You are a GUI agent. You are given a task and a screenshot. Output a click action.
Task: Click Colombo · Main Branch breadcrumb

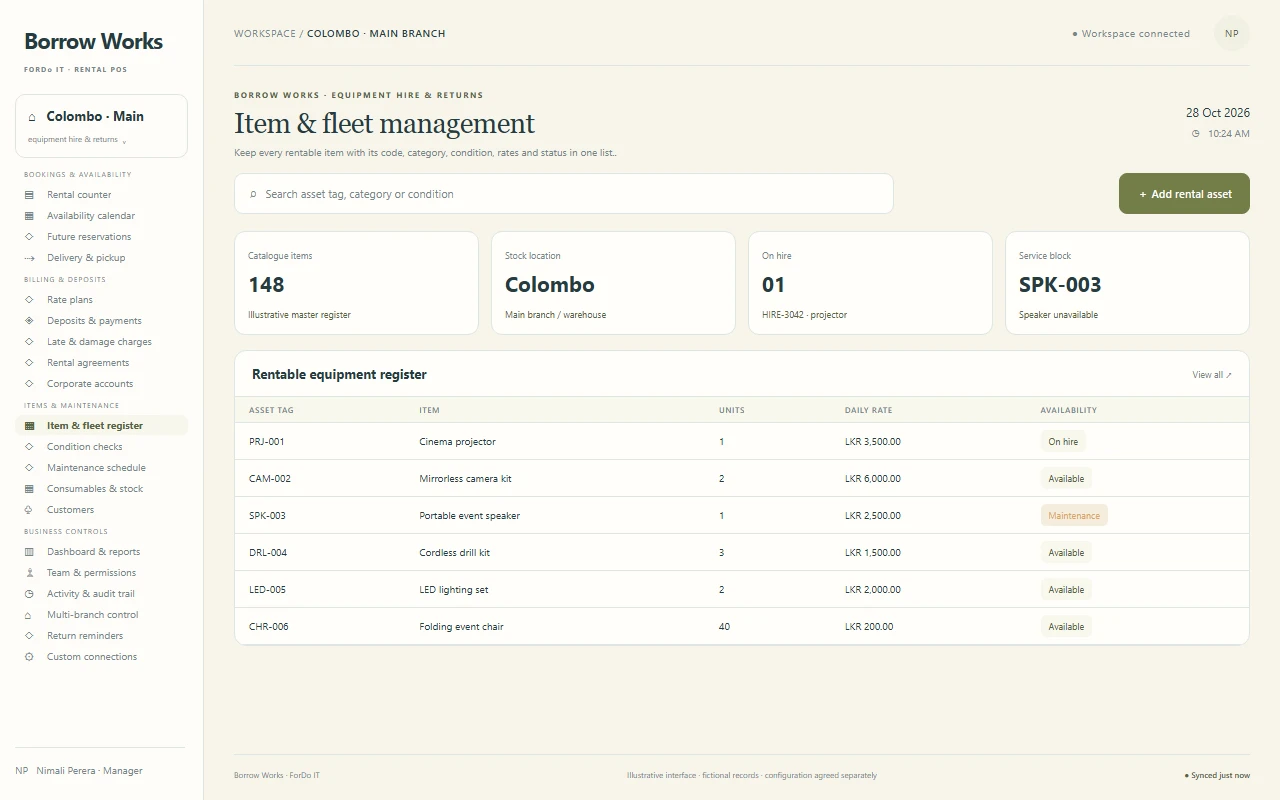pos(376,34)
